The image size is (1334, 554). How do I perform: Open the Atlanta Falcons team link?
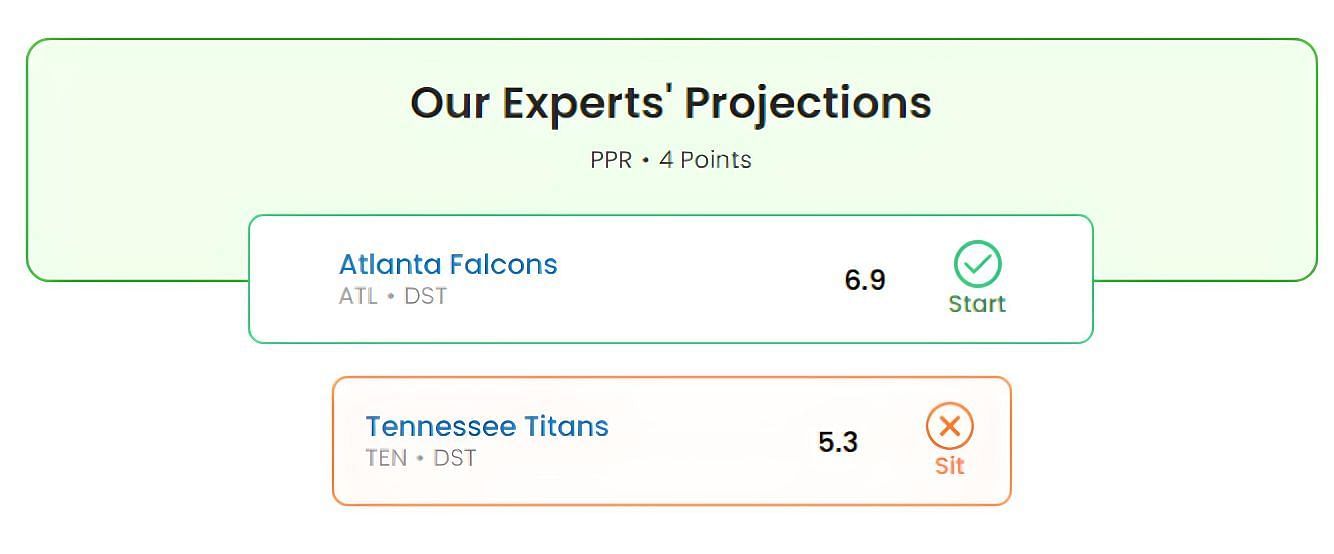[448, 265]
